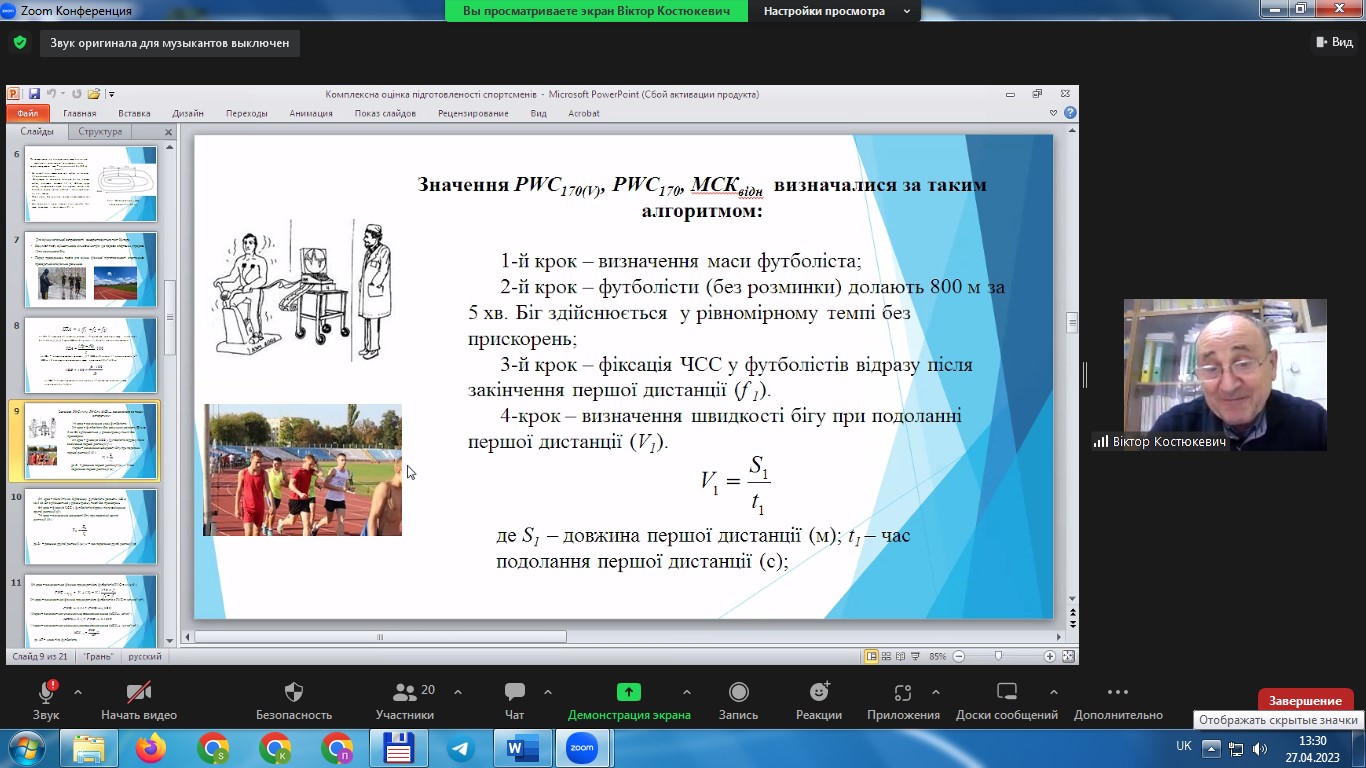Image resolution: width=1366 pixels, height=768 pixels.
Task: Open the Security shield icon
Action: click(294, 693)
